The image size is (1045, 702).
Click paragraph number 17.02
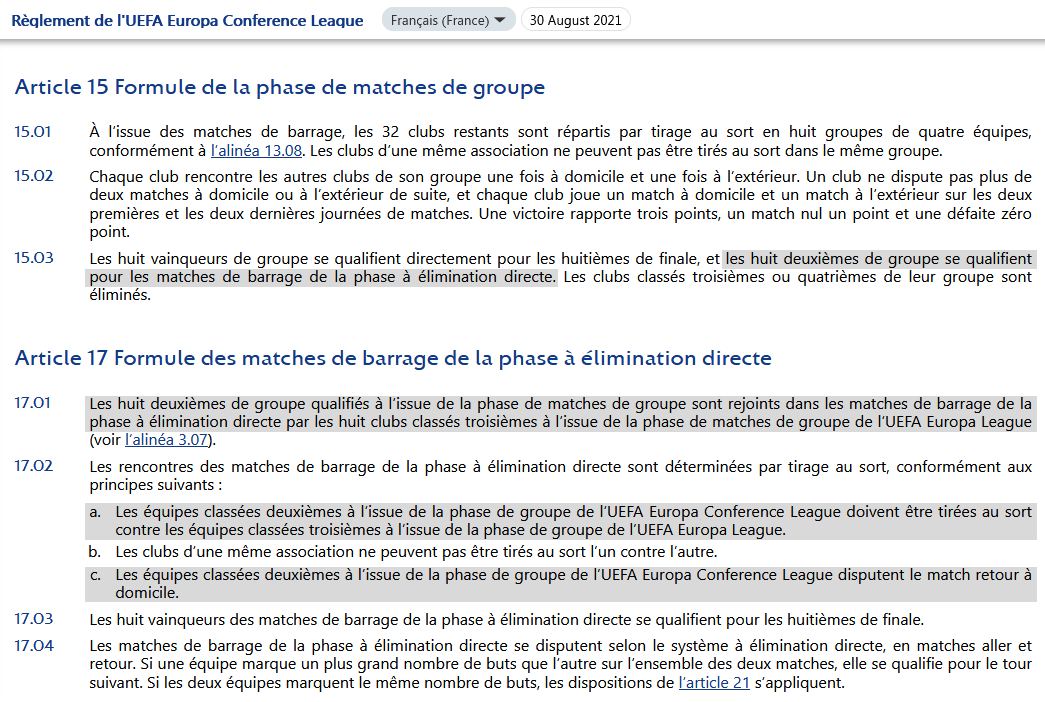(x=33, y=466)
